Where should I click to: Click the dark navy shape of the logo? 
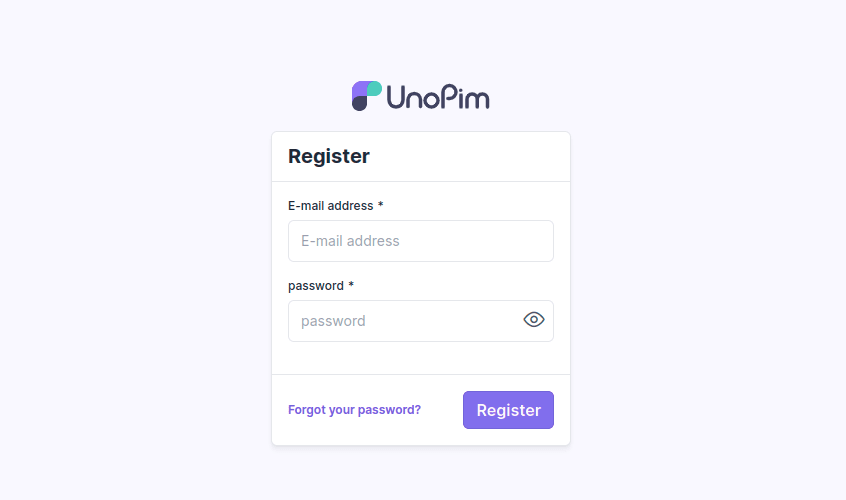coord(359,104)
